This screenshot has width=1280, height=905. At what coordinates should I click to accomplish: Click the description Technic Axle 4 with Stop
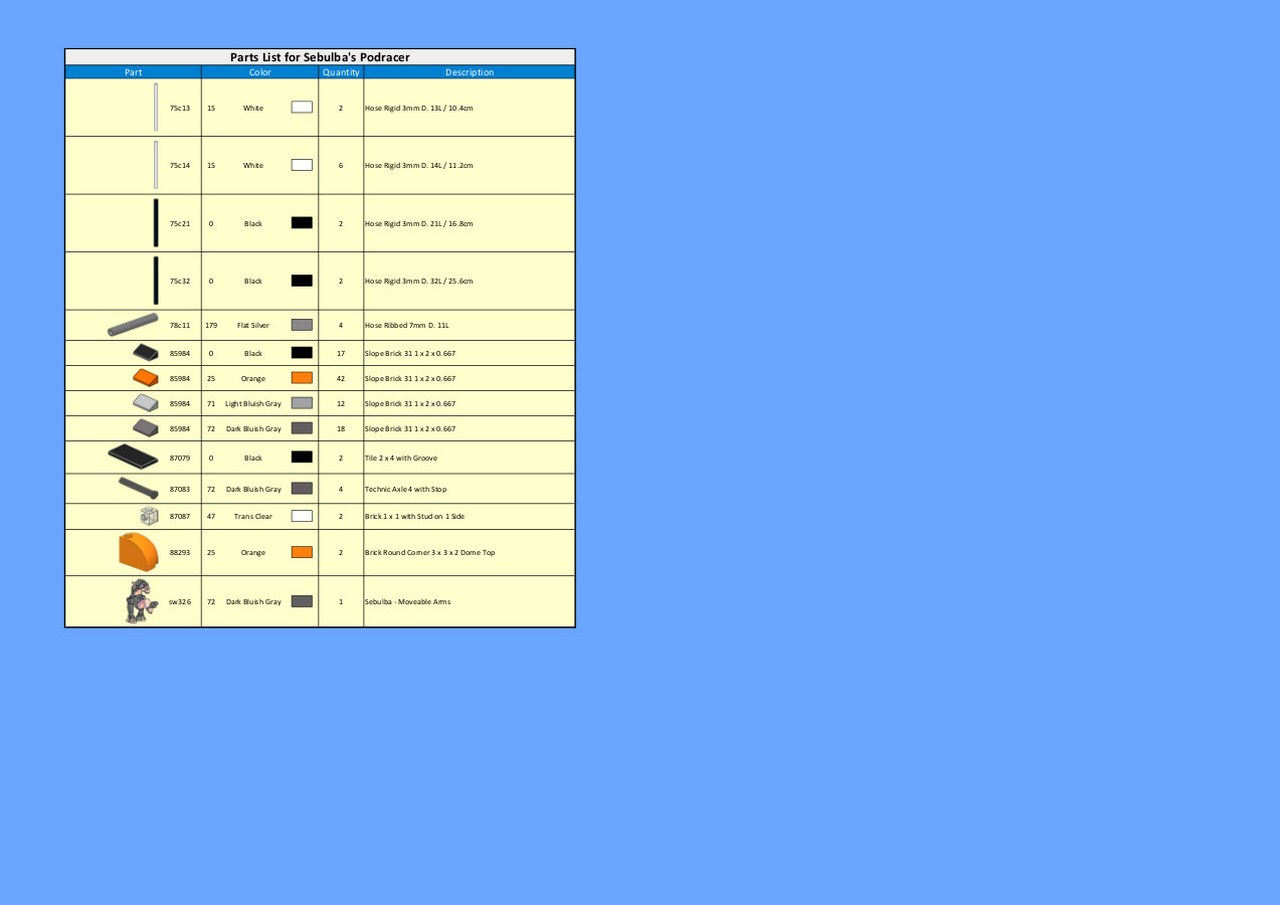tap(406, 489)
